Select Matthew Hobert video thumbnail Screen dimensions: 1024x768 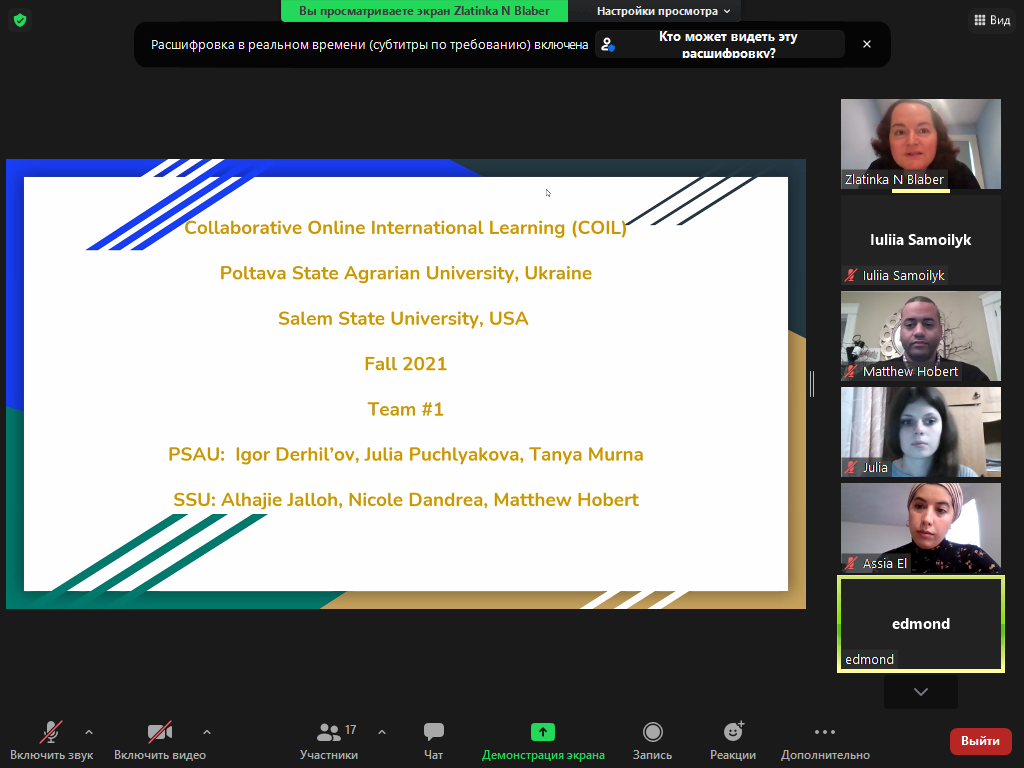point(920,336)
